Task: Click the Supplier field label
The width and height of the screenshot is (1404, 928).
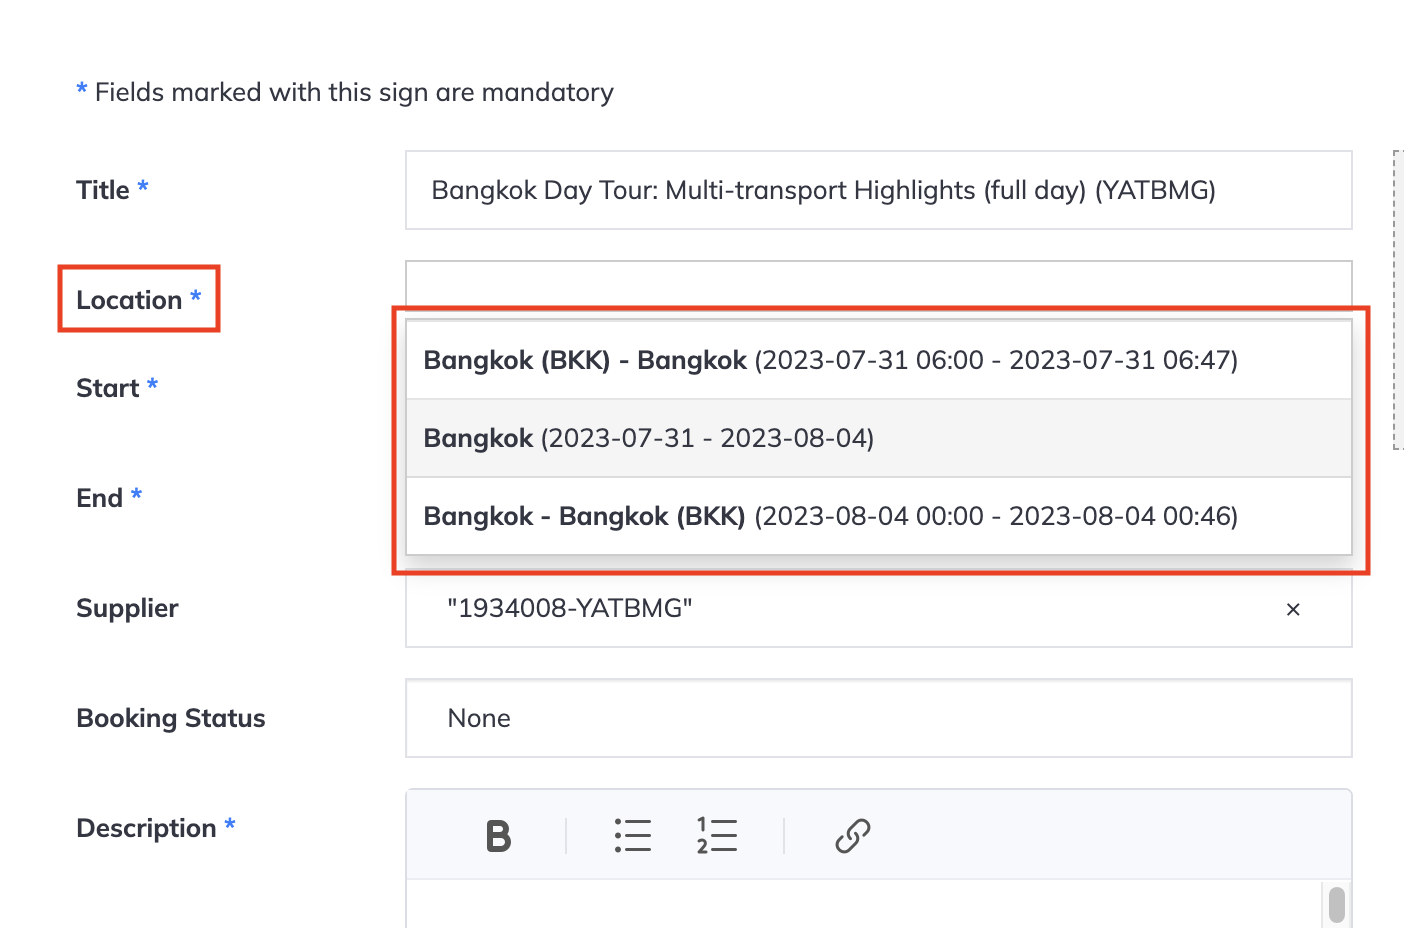Action: [x=127, y=608]
